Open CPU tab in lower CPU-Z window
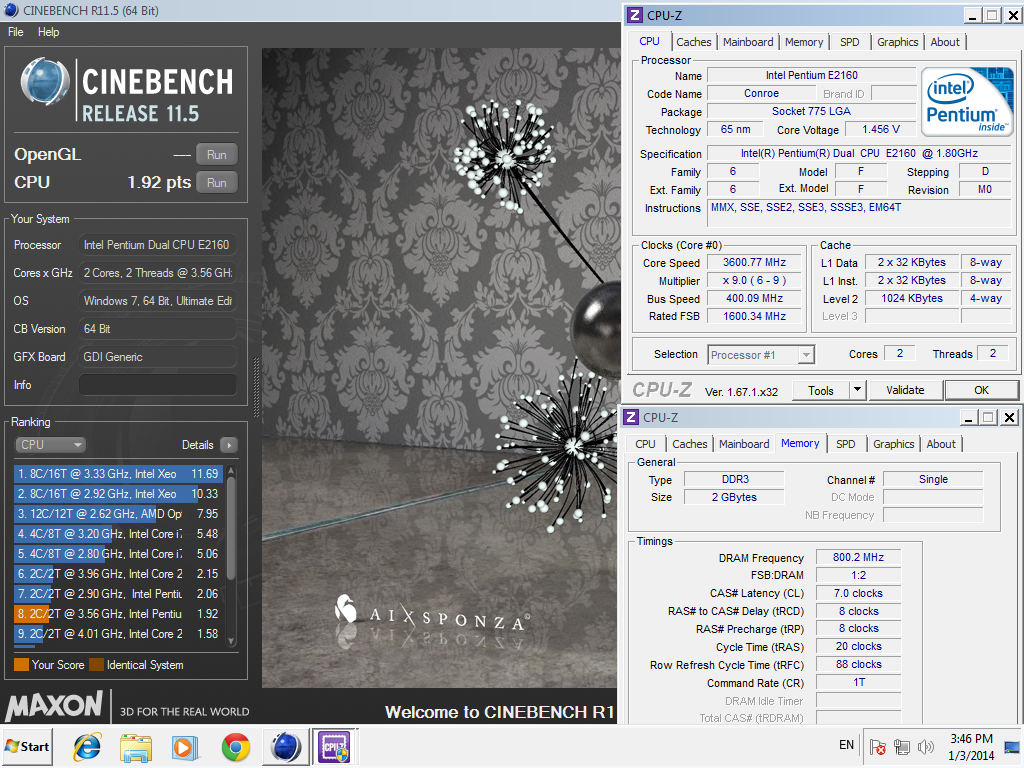This screenshot has height=768, width=1024. click(645, 444)
